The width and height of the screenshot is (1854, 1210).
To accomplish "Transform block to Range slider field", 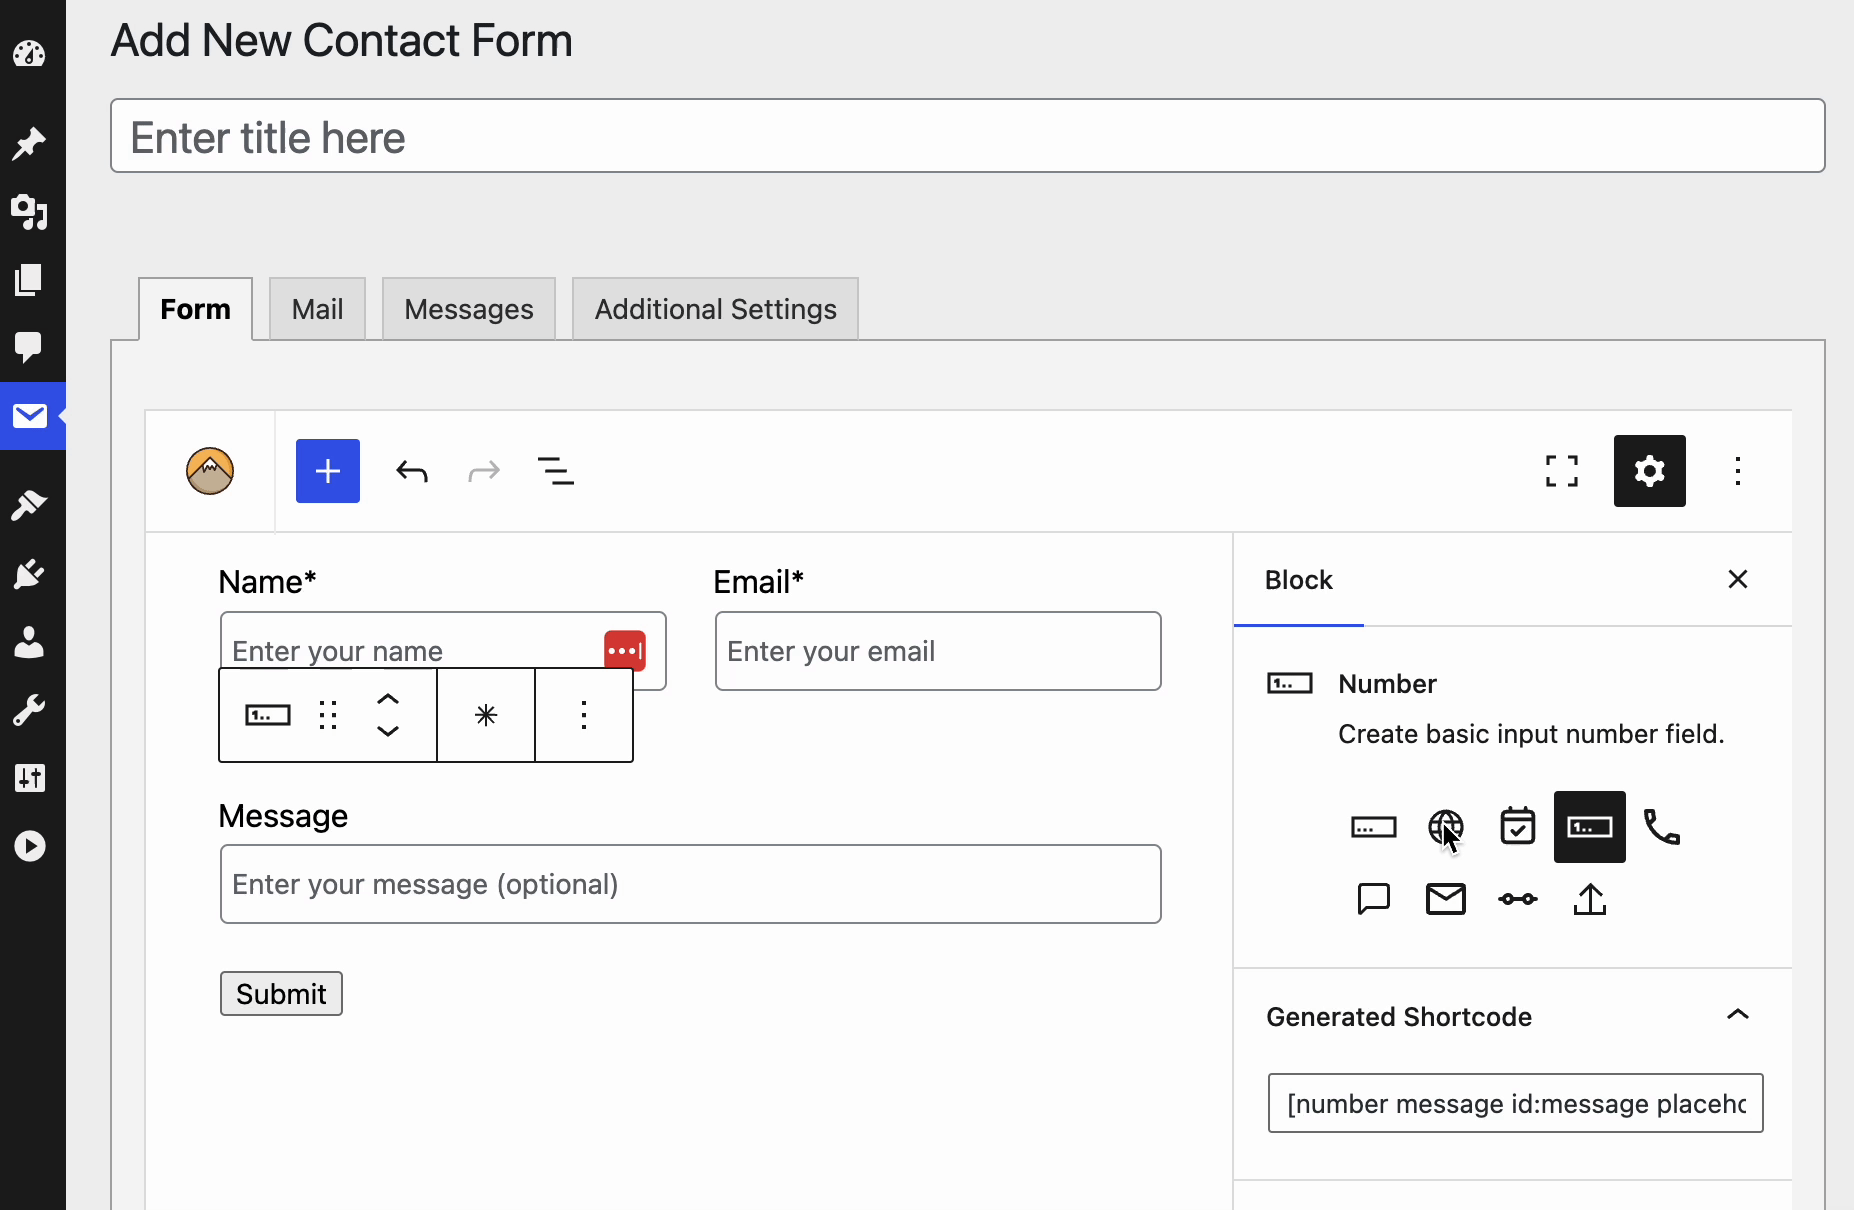I will click(x=1517, y=899).
